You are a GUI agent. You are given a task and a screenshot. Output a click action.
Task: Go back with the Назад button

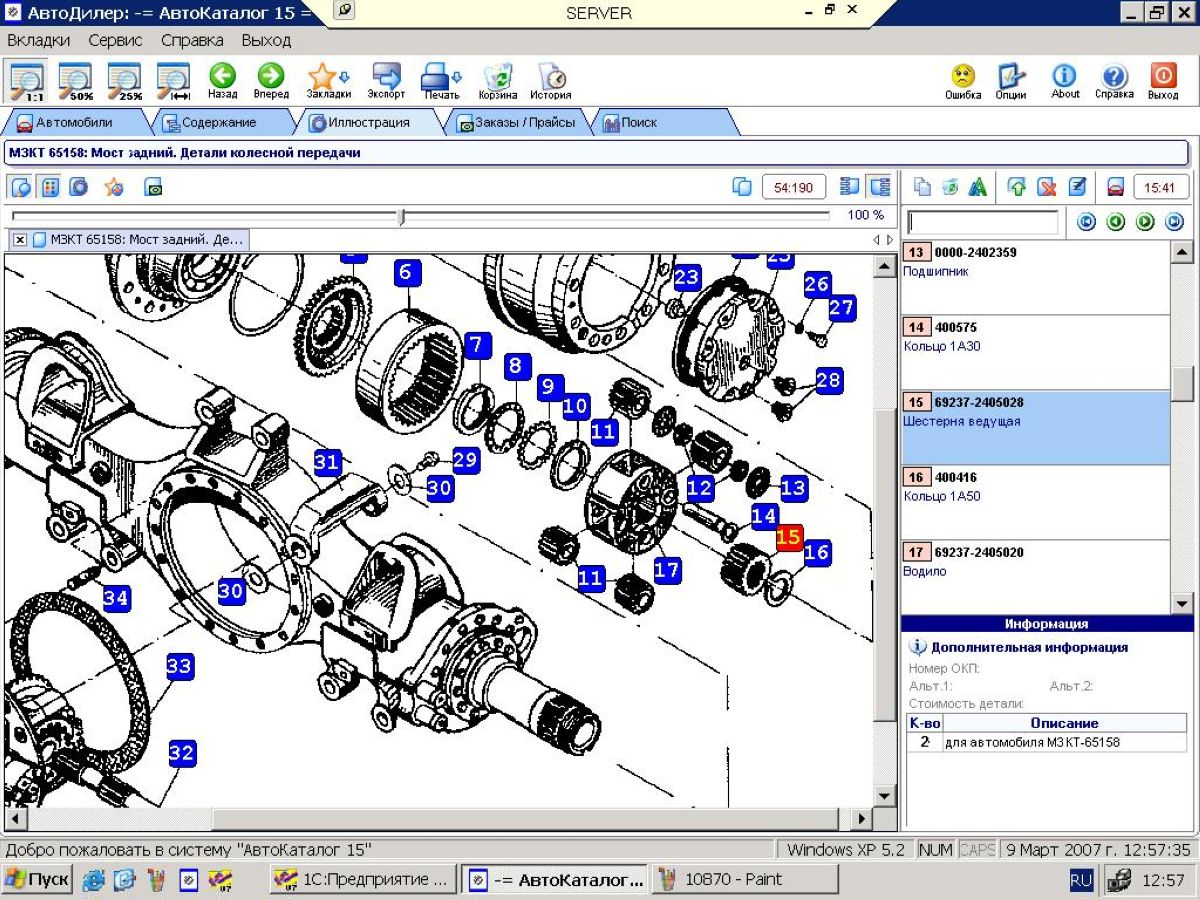(222, 80)
